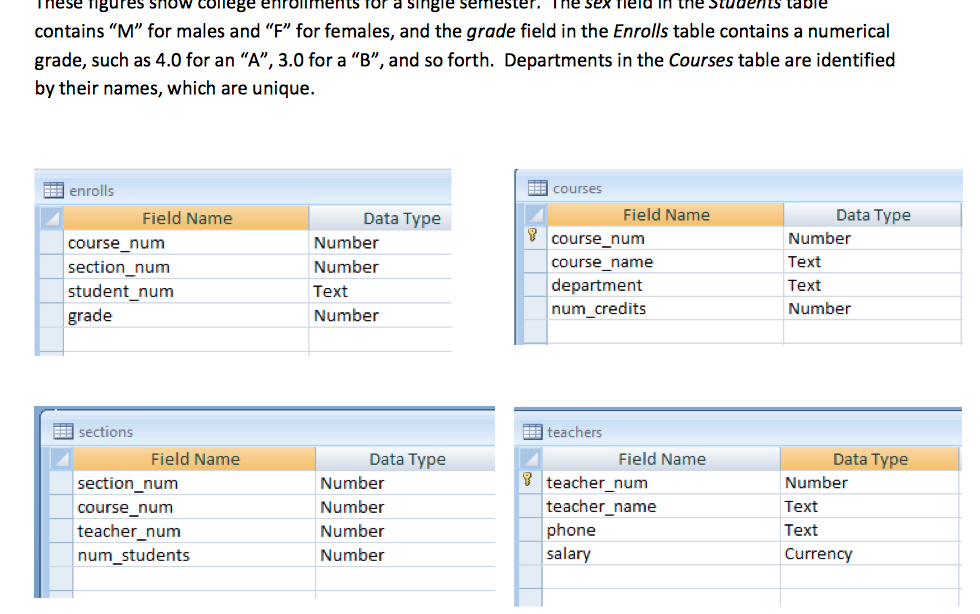Open the Data Type dropdown for grade
Viewport: 980px width, 614px height.
pos(380,315)
